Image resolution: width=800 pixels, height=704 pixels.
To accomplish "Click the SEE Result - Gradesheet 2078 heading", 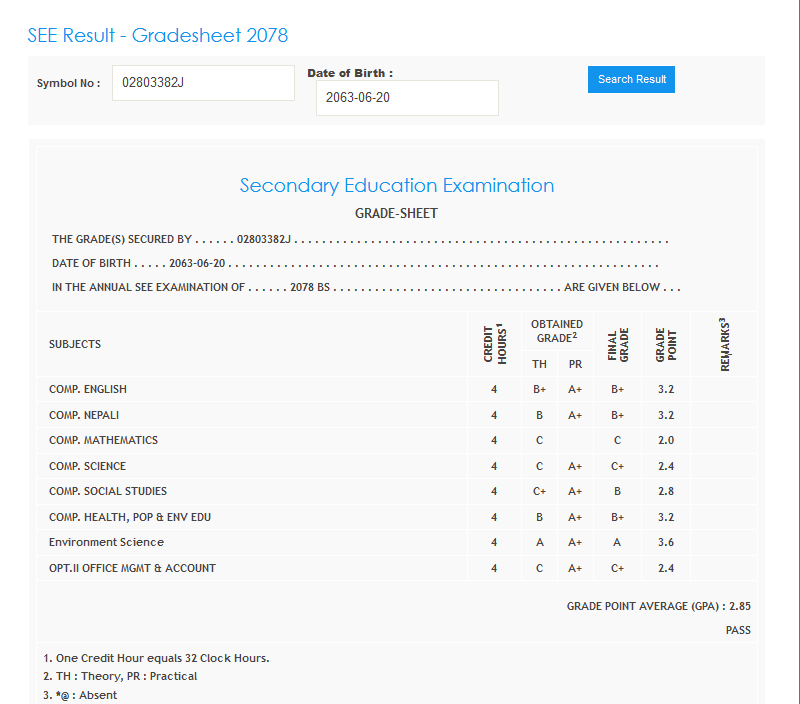I will pyautogui.click(x=158, y=36).
